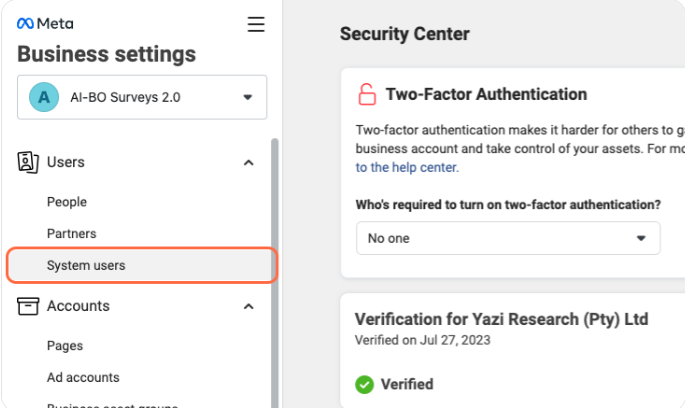Go to Pages under Accounts
Image resolution: width=685 pixels, height=408 pixels.
(65, 346)
